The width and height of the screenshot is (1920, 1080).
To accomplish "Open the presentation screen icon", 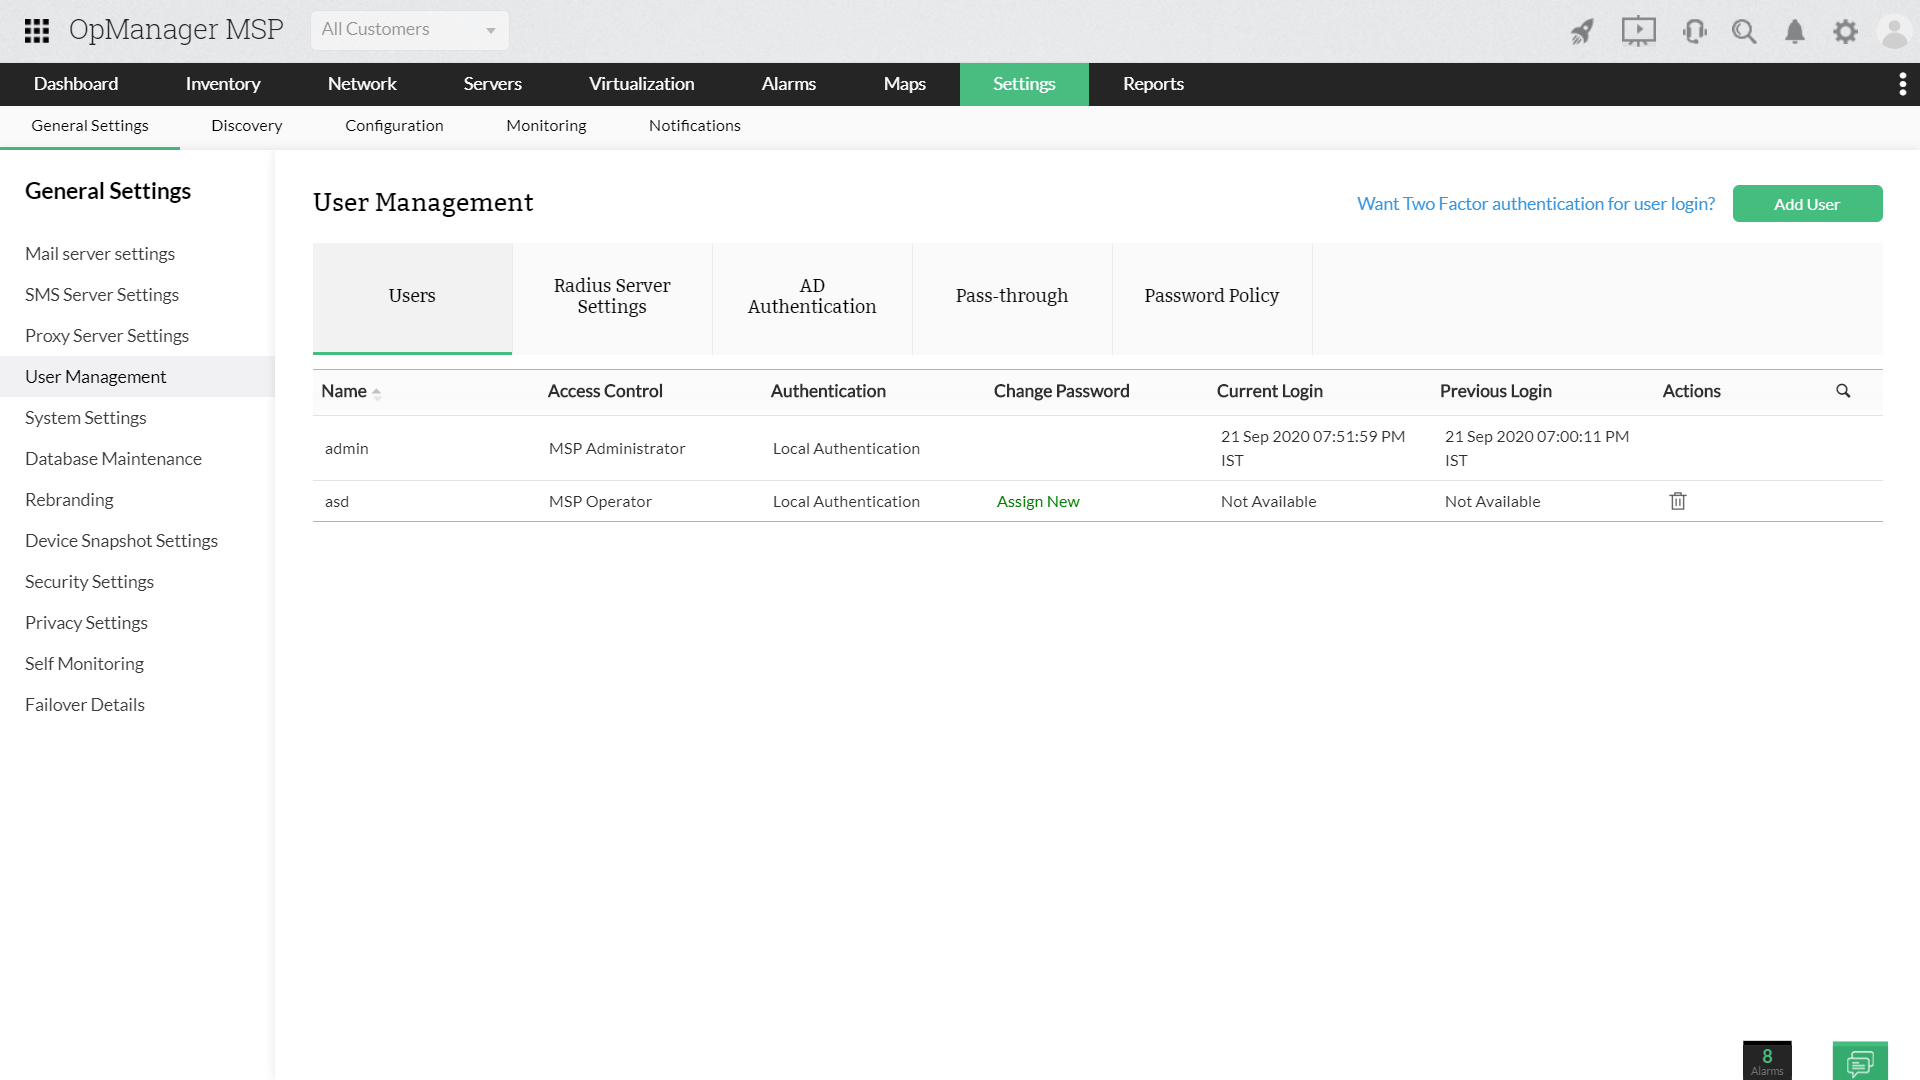I will point(1638,32).
